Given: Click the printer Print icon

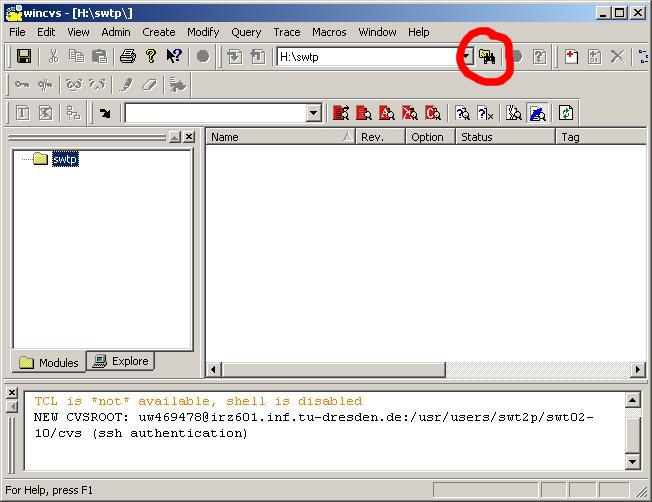Looking at the screenshot, I should [x=128, y=56].
